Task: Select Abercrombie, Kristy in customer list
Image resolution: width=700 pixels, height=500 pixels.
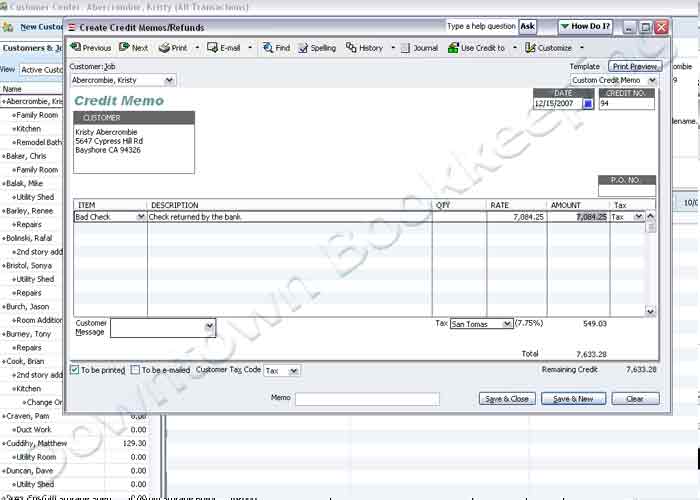Action: tap(32, 101)
